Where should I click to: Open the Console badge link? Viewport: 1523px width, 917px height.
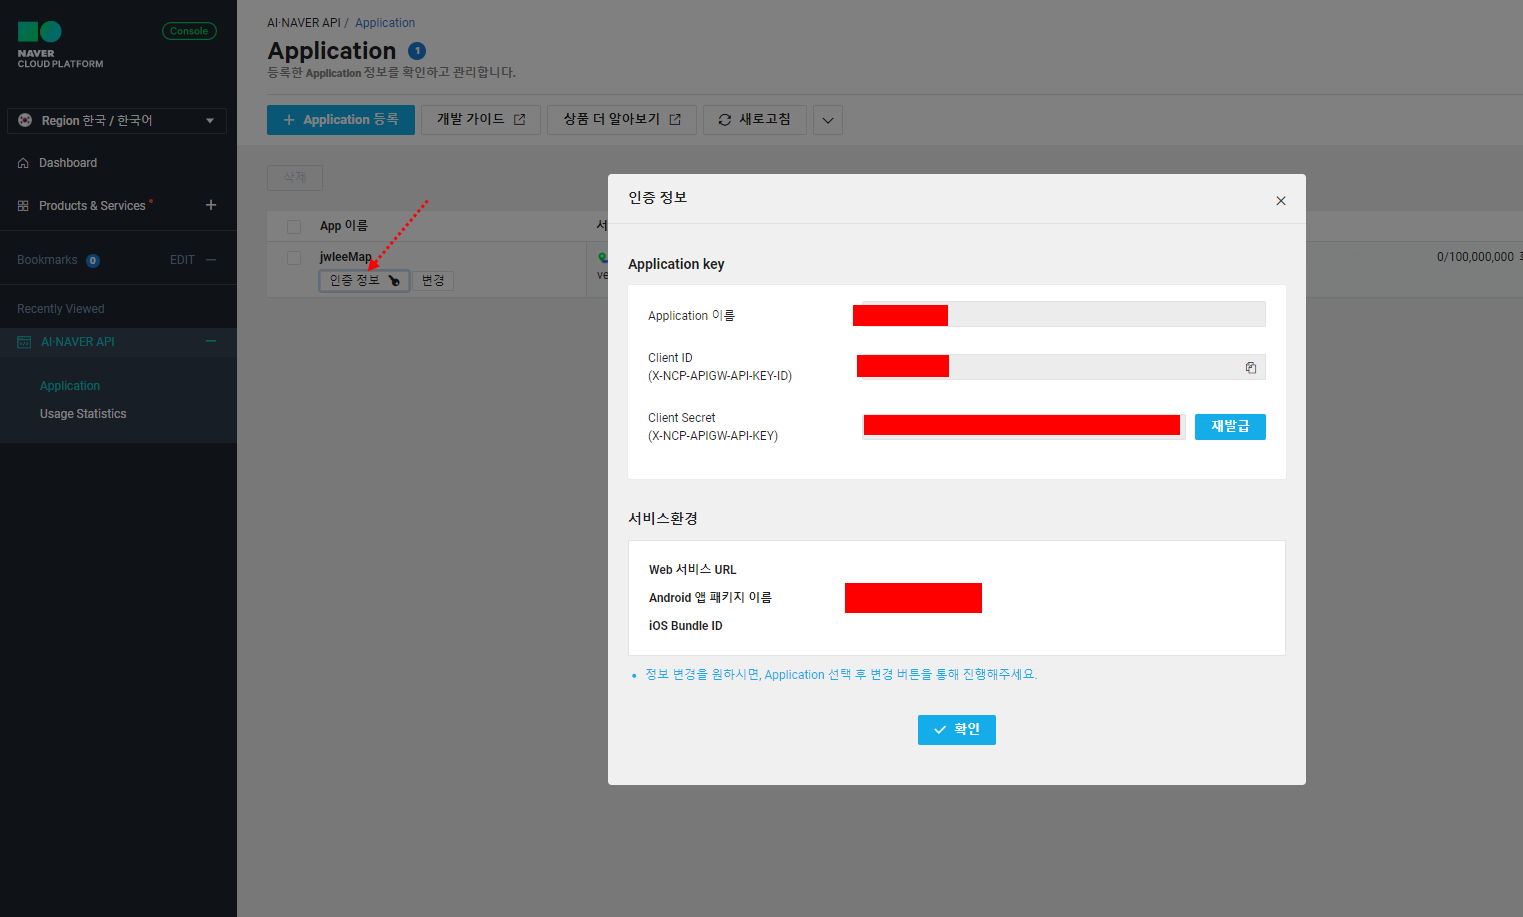click(x=189, y=31)
